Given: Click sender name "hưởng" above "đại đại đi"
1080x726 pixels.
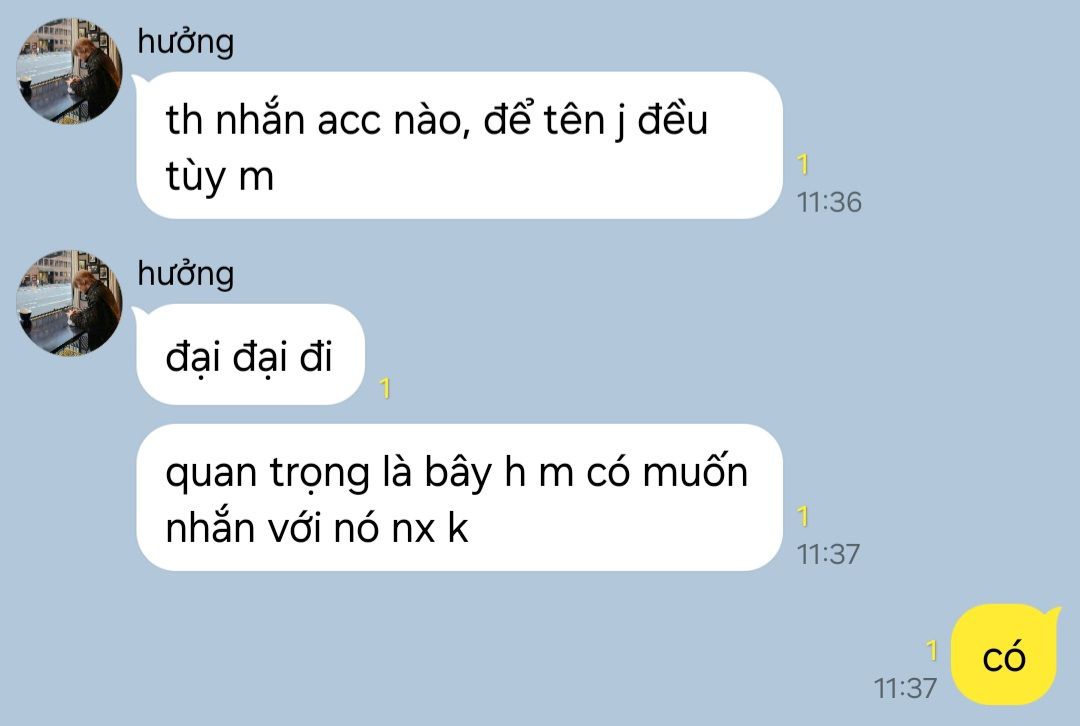Looking at the screenshot, I should click(185, 274).
